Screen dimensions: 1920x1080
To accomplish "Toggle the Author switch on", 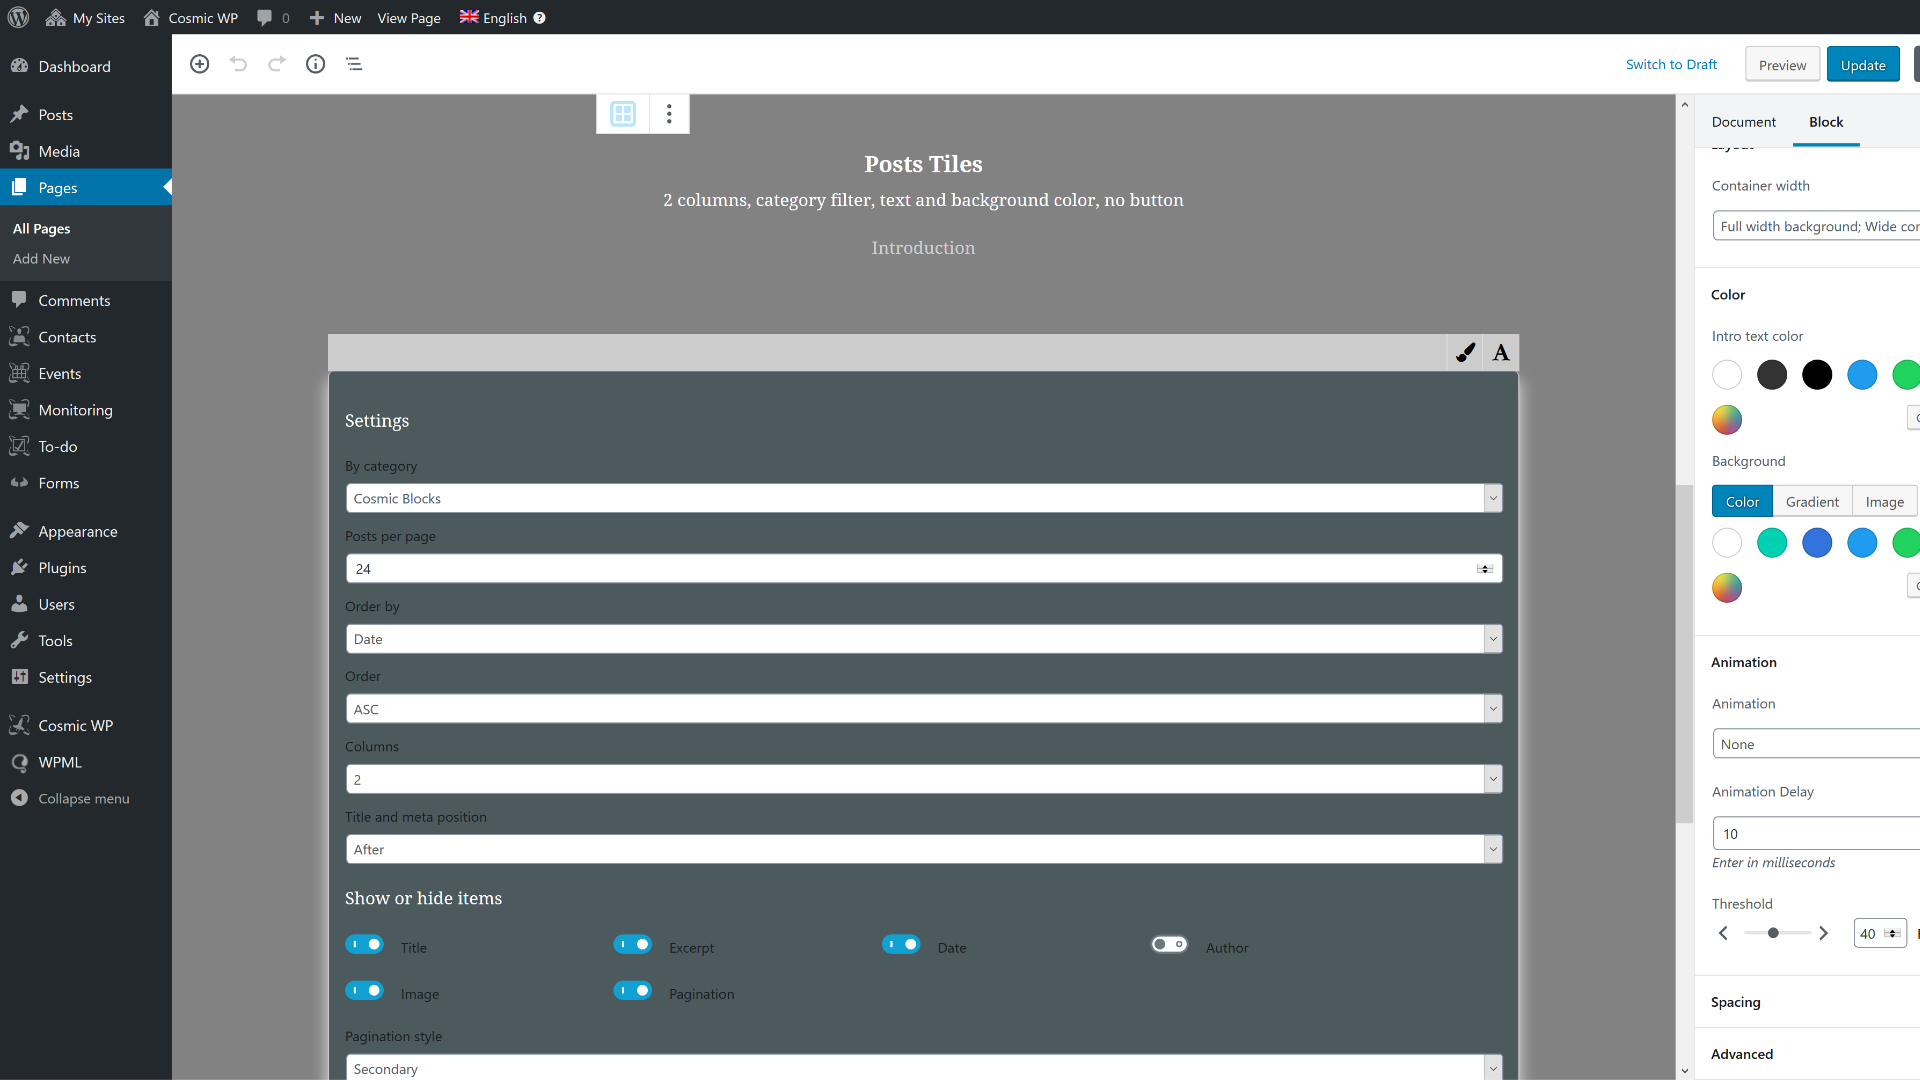I will pyautogui.click(x=1169, y=944).
